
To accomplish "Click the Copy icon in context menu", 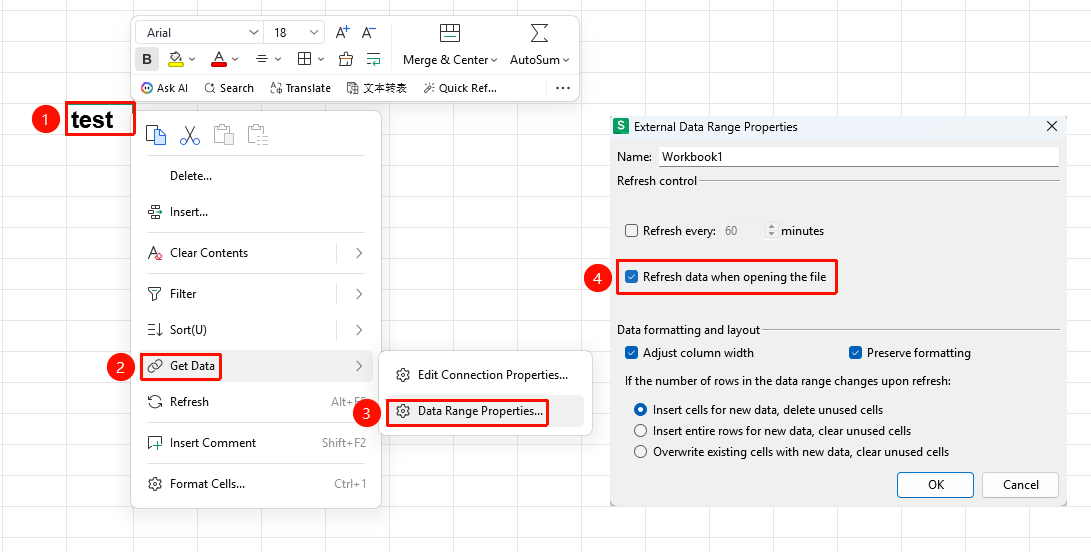I will point(156,134).
